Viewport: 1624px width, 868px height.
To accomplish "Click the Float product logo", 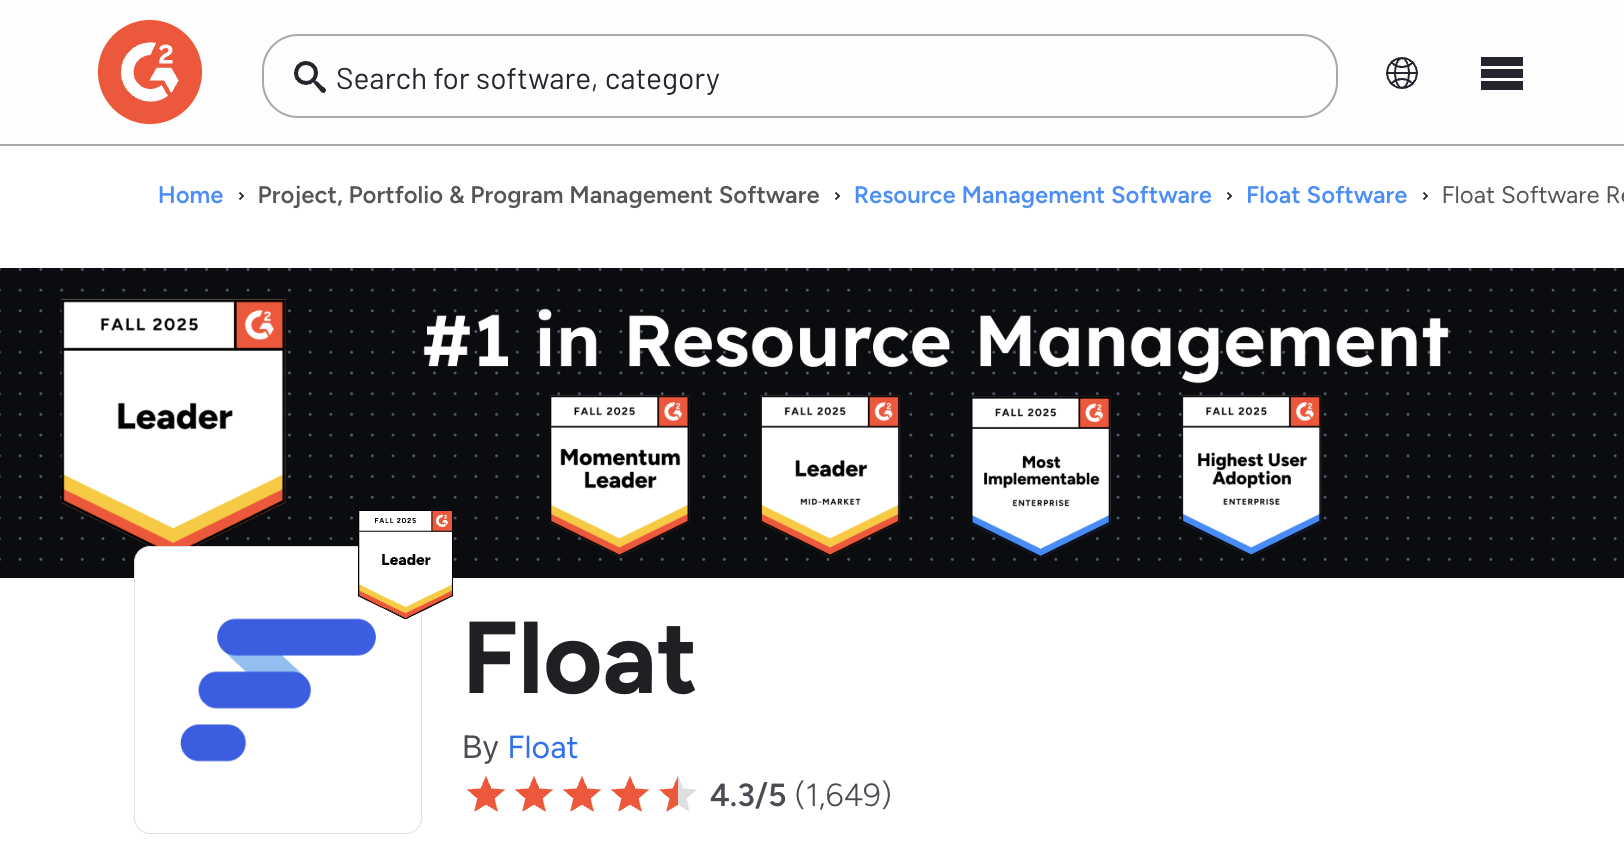I will [x=278, y=690].
